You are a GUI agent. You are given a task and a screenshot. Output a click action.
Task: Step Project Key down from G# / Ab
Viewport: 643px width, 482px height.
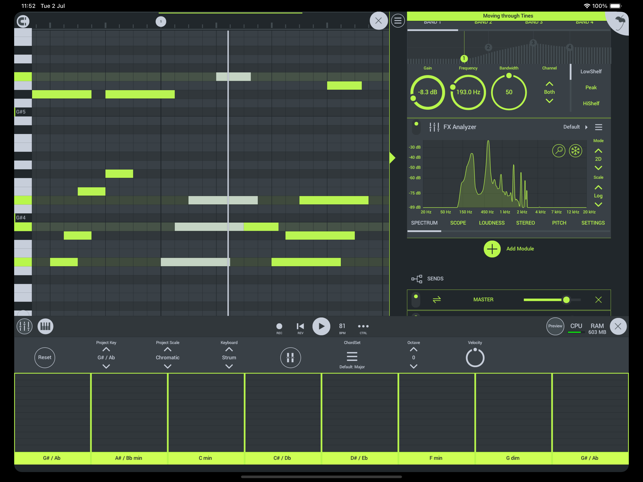[x=106, y=366]
